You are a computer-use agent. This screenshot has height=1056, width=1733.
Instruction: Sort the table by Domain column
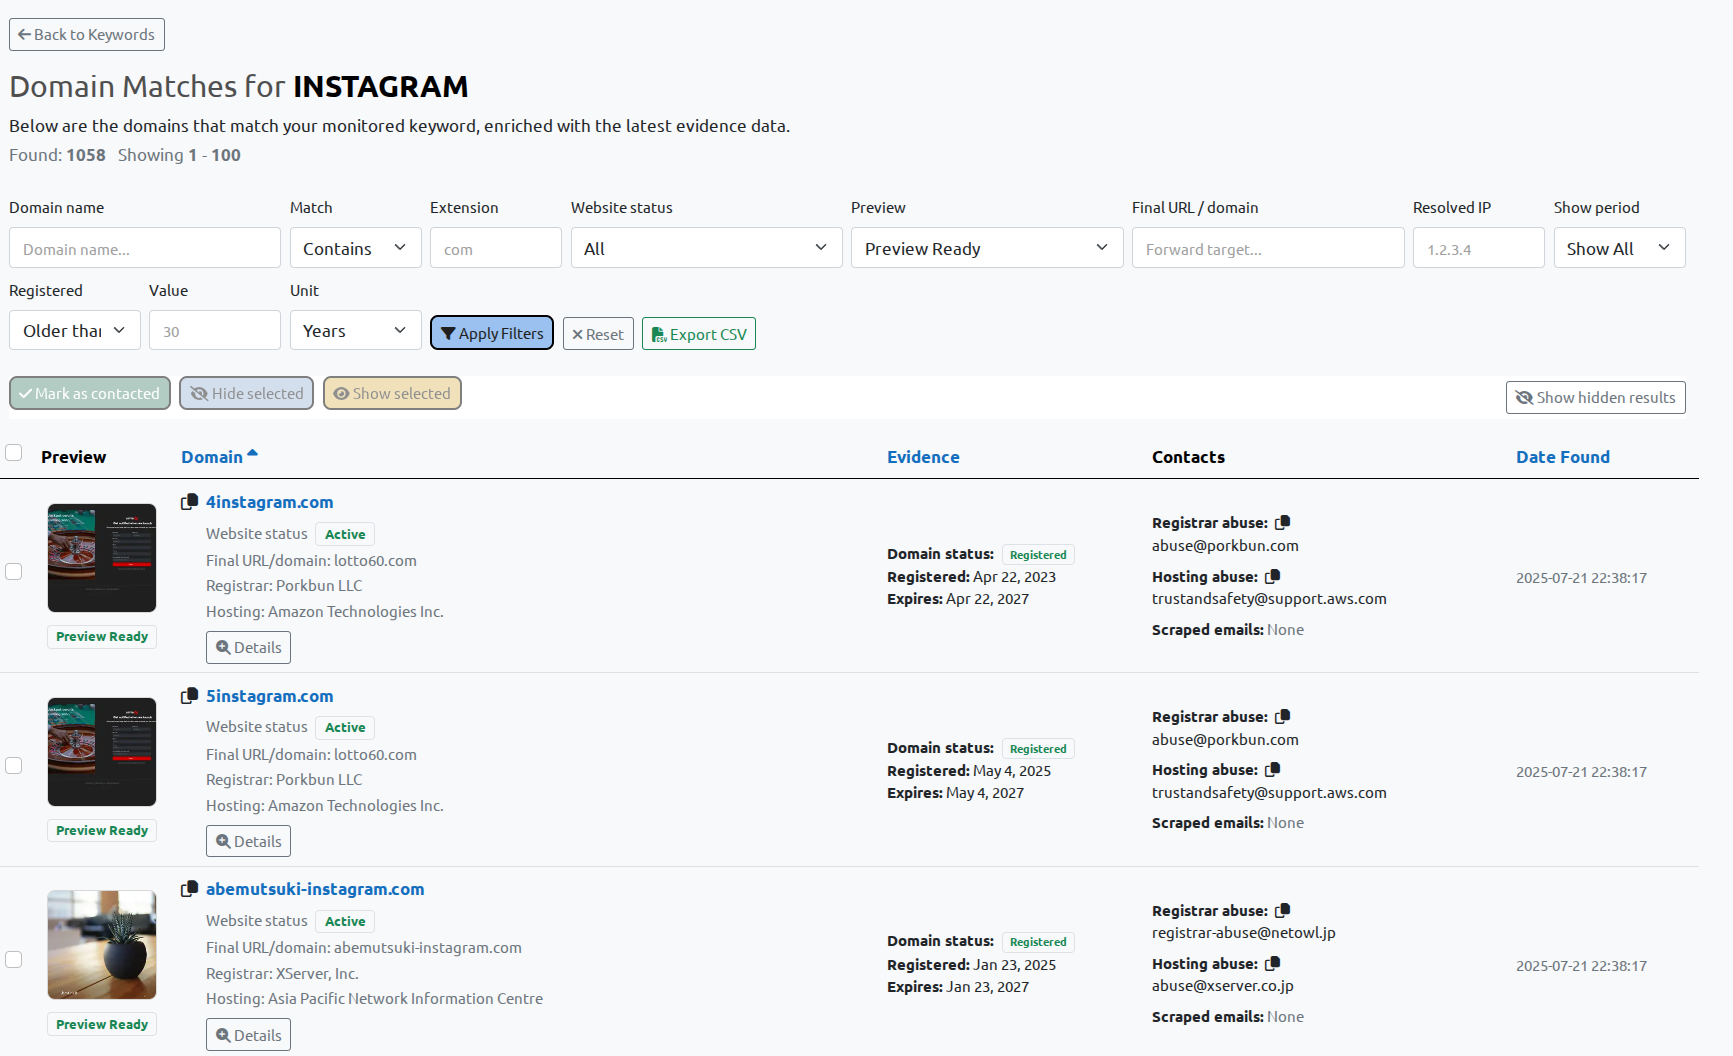pyautogui.click(x=212, y=457)
